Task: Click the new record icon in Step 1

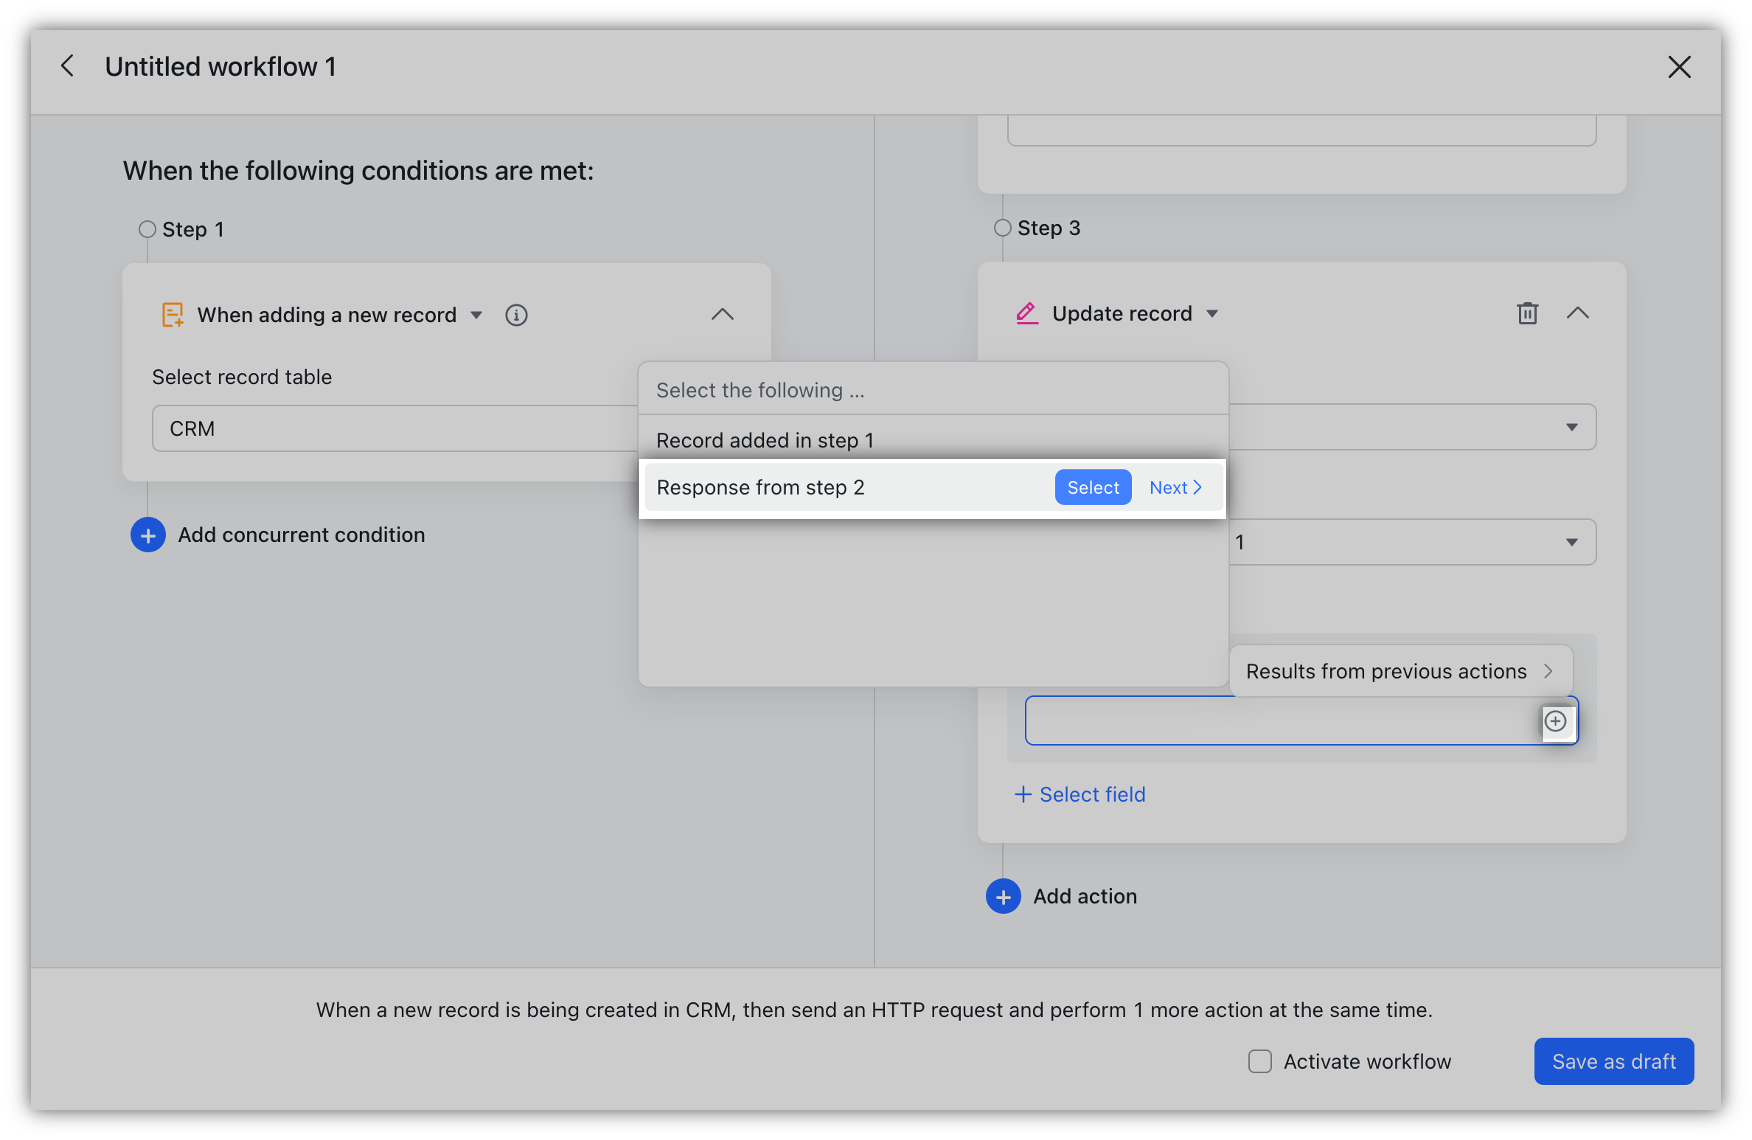Action: (172, 314)
